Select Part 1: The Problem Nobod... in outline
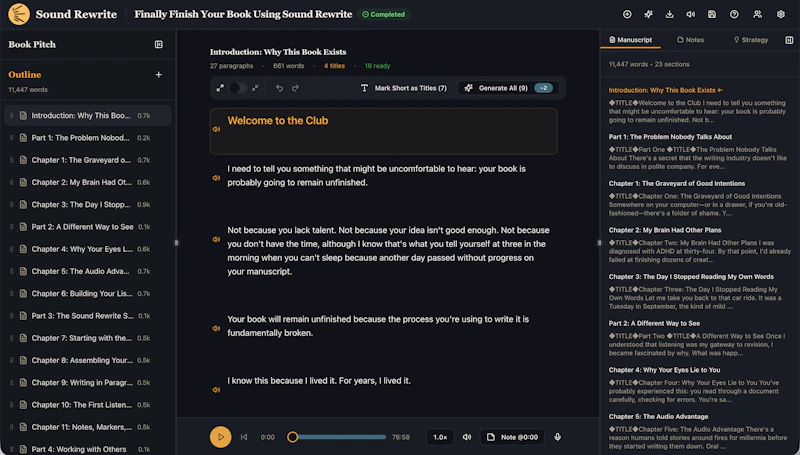 click(x=88, y=138)
